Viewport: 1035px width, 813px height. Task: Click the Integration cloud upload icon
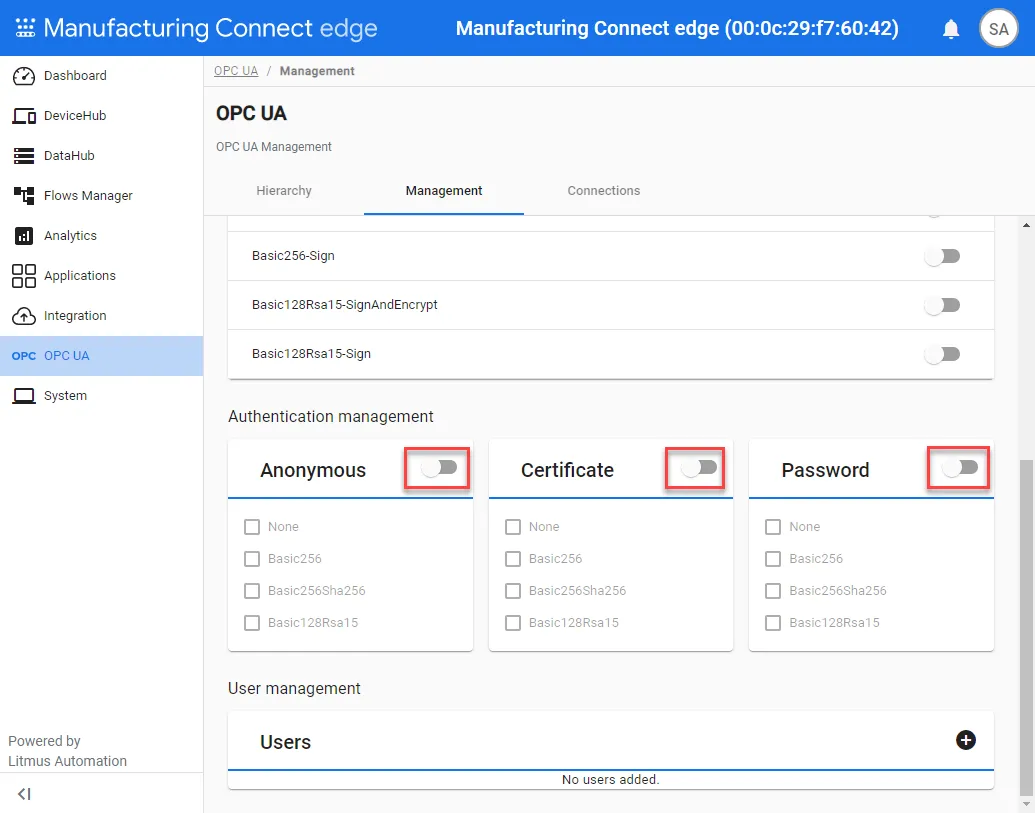tap(24, 316)
